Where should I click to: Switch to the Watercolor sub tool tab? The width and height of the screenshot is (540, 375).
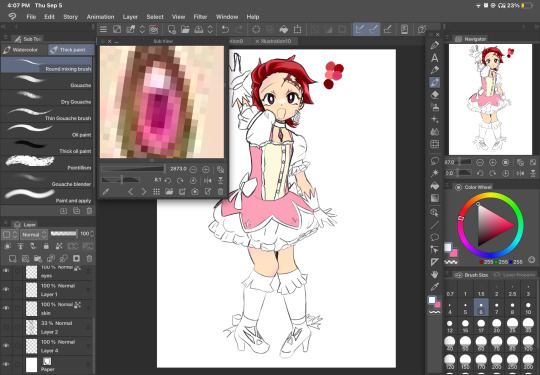(23, 50)
